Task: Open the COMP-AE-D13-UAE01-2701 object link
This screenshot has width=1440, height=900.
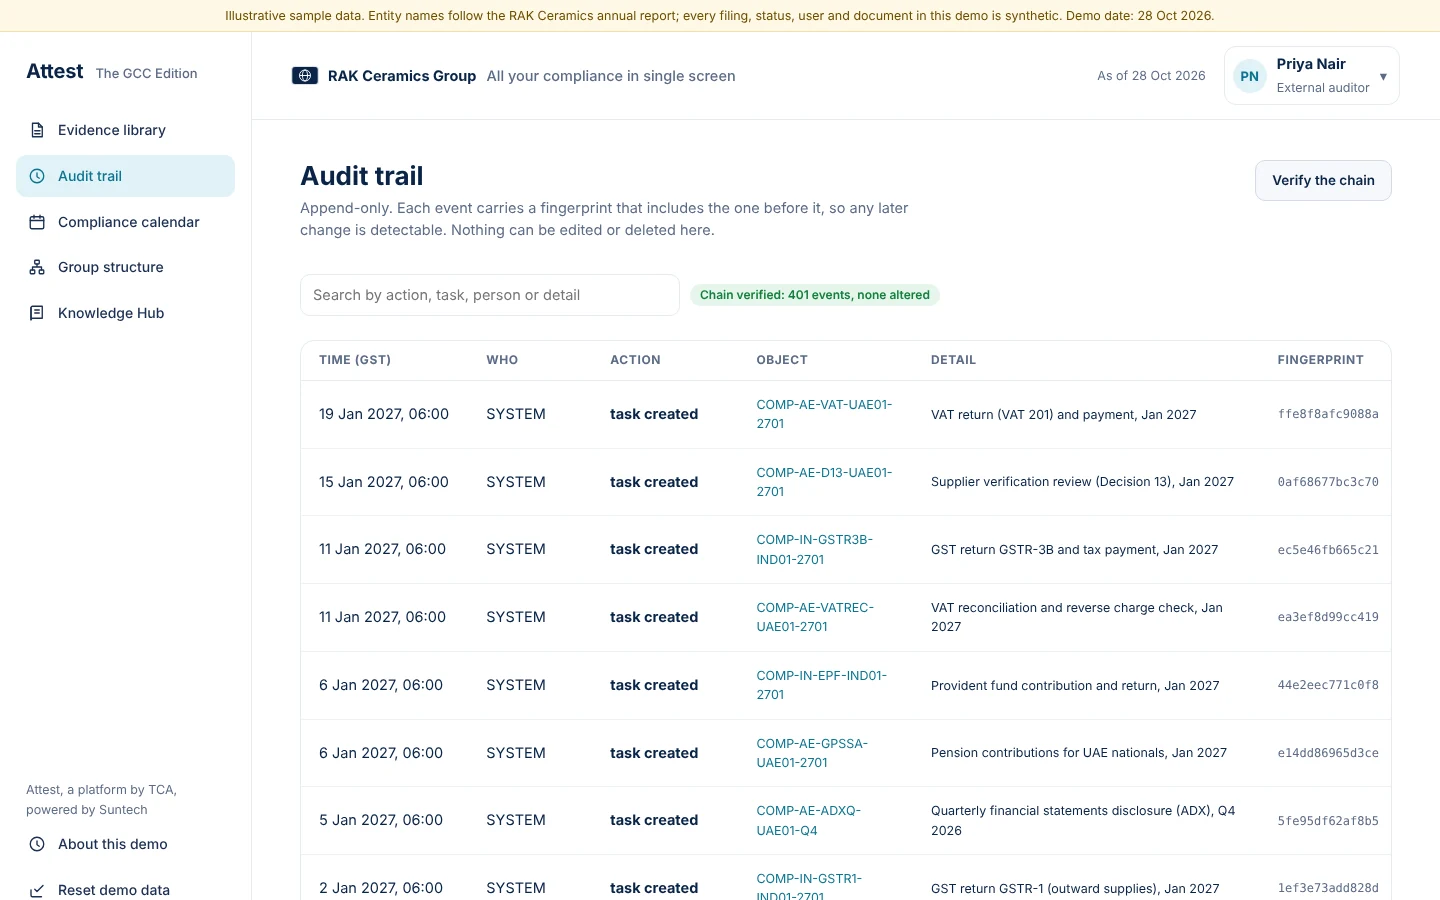Action: click(x=824, y=482)
